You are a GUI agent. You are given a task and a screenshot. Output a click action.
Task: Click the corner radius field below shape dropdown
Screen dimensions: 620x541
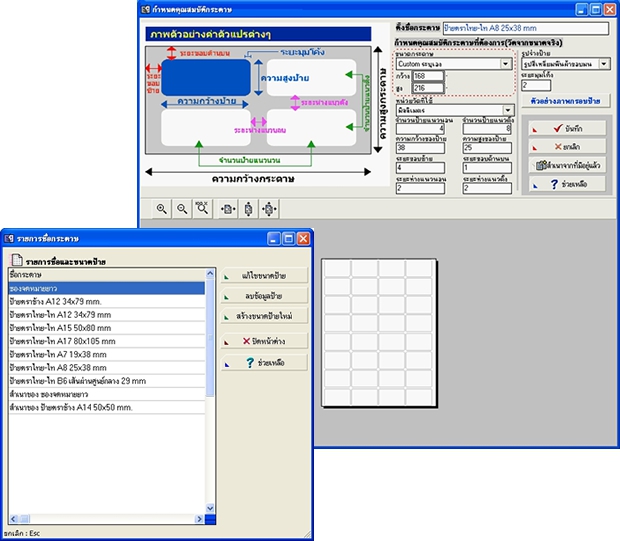click(536, 85)
